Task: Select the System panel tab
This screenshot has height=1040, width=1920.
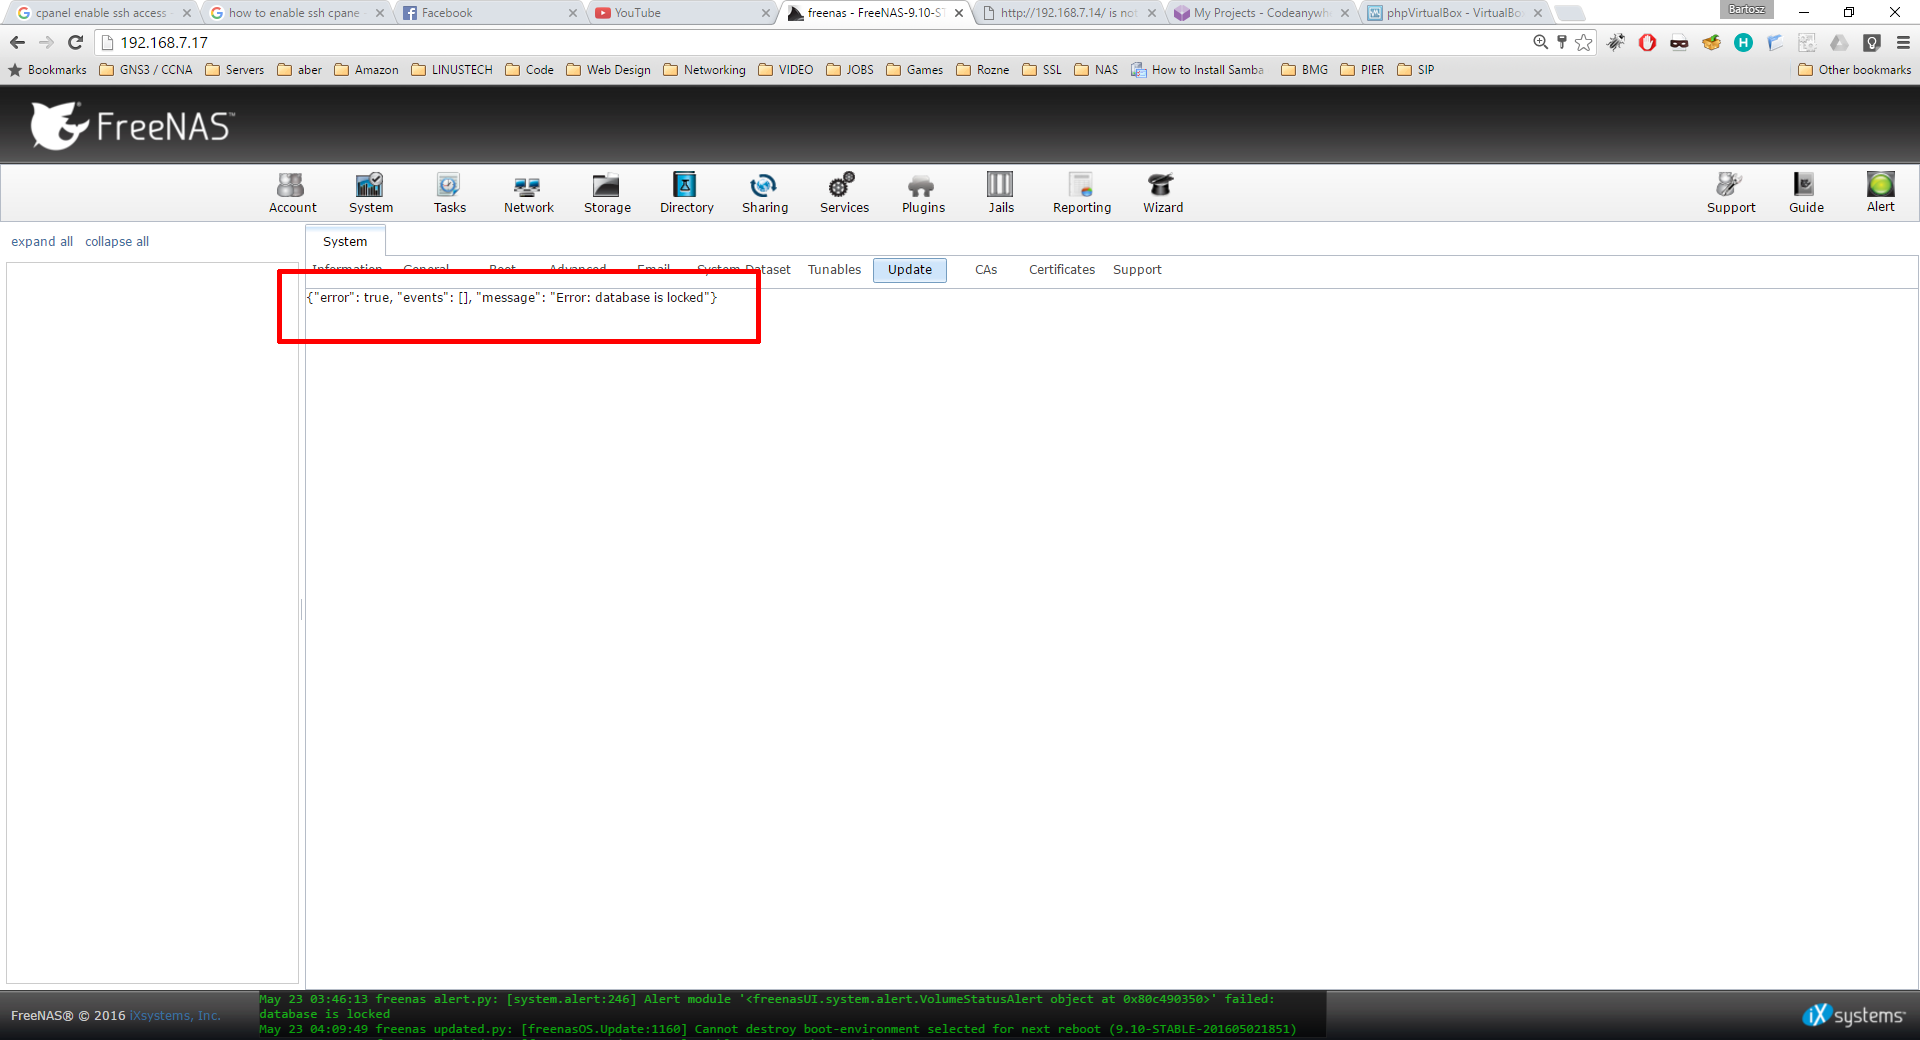Action: point(345,241)
